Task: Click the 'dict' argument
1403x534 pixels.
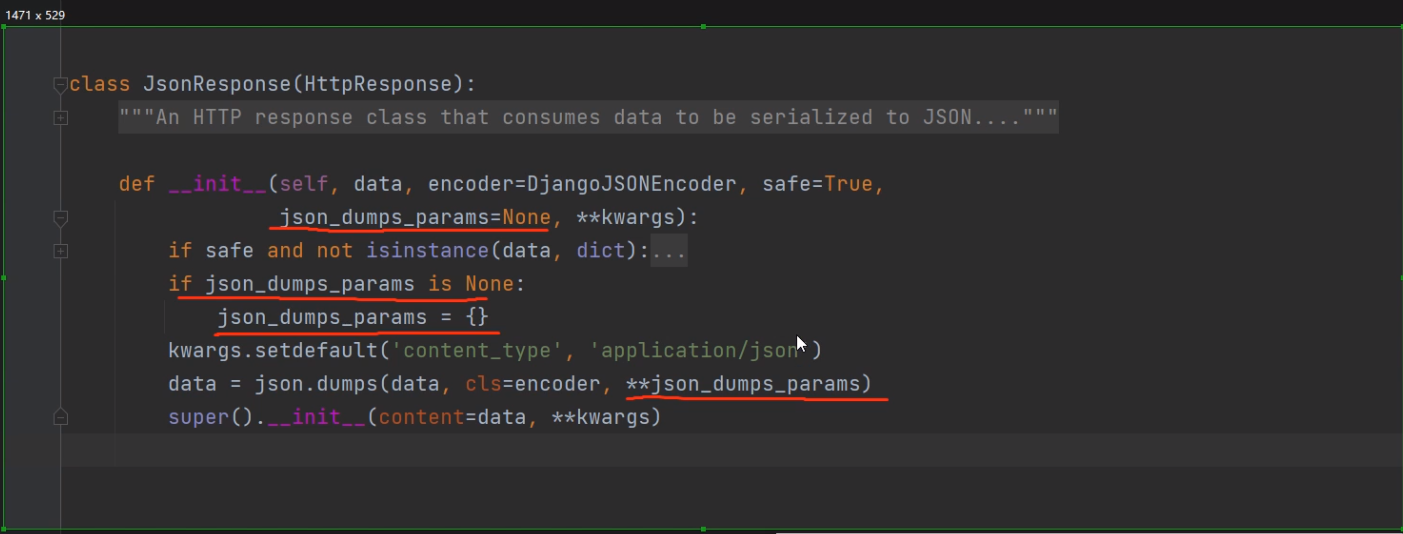Action: (601, 251)
